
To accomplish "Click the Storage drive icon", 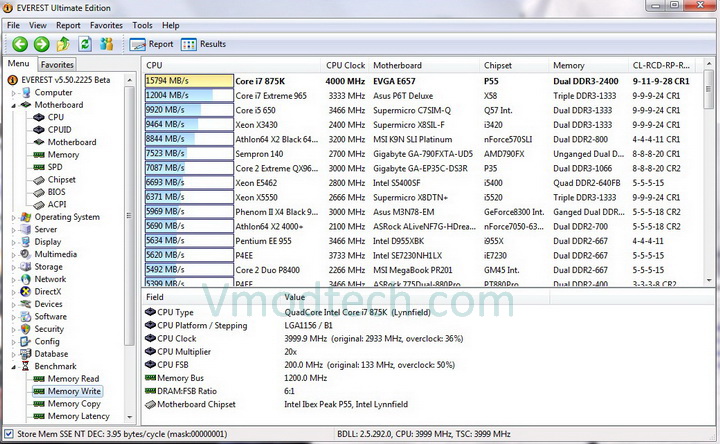I will click(x=26, y=266).
